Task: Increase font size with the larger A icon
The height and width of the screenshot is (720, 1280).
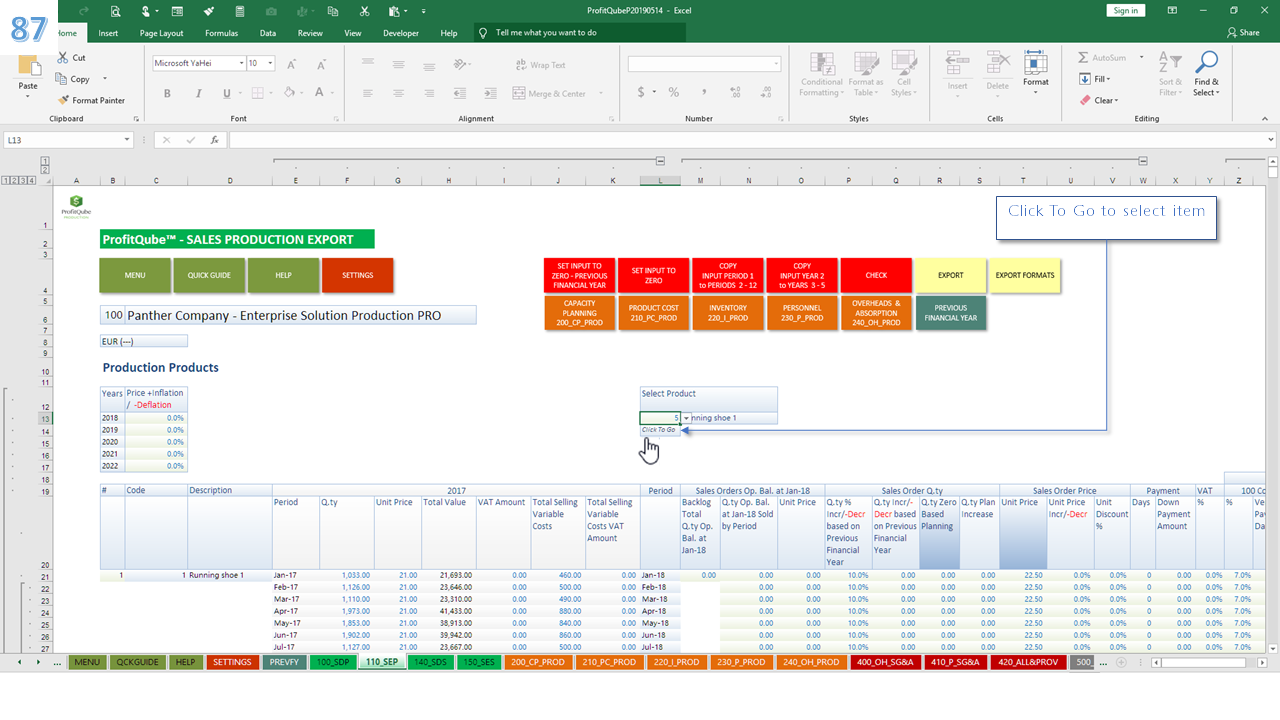Action: coord(291,64)
